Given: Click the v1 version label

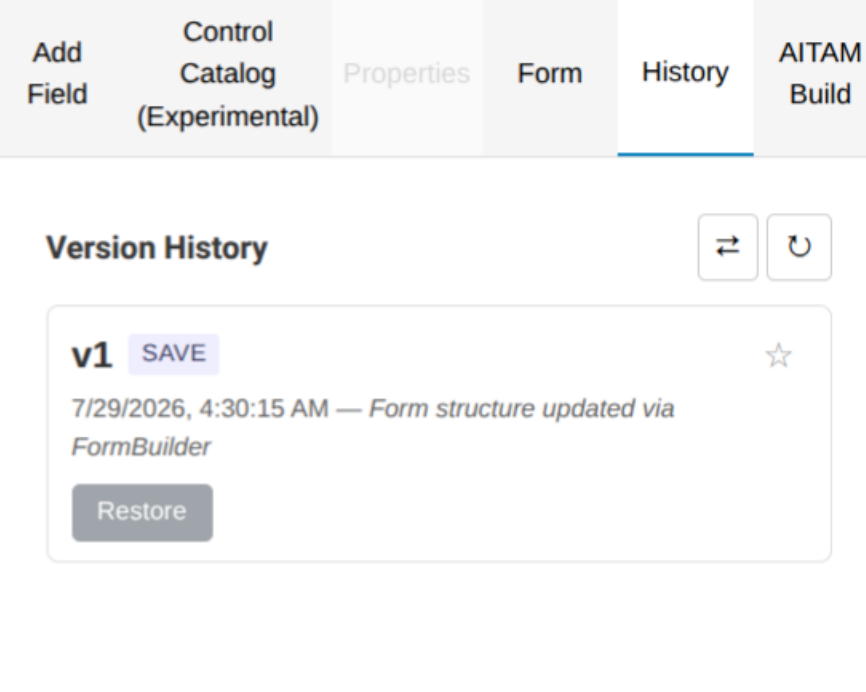Looking at the screenshot, I should [x=92, y=355].
